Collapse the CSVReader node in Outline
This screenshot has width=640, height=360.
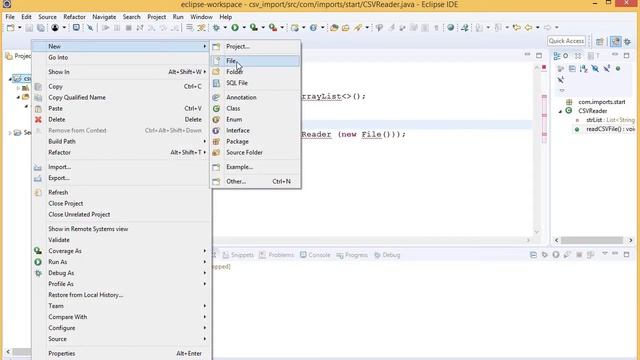click(x=560, y=111)
